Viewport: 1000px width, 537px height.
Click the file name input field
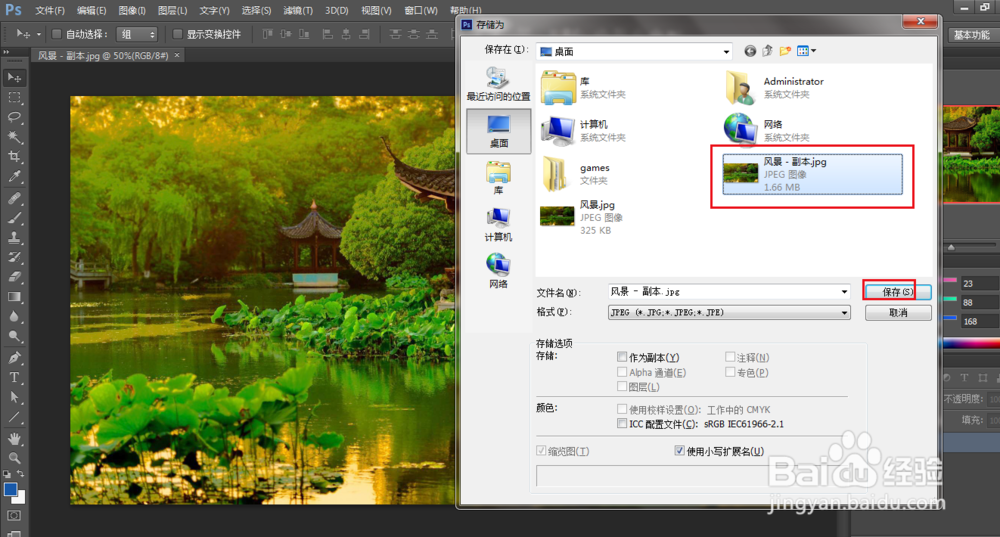(x=724, y=291)
